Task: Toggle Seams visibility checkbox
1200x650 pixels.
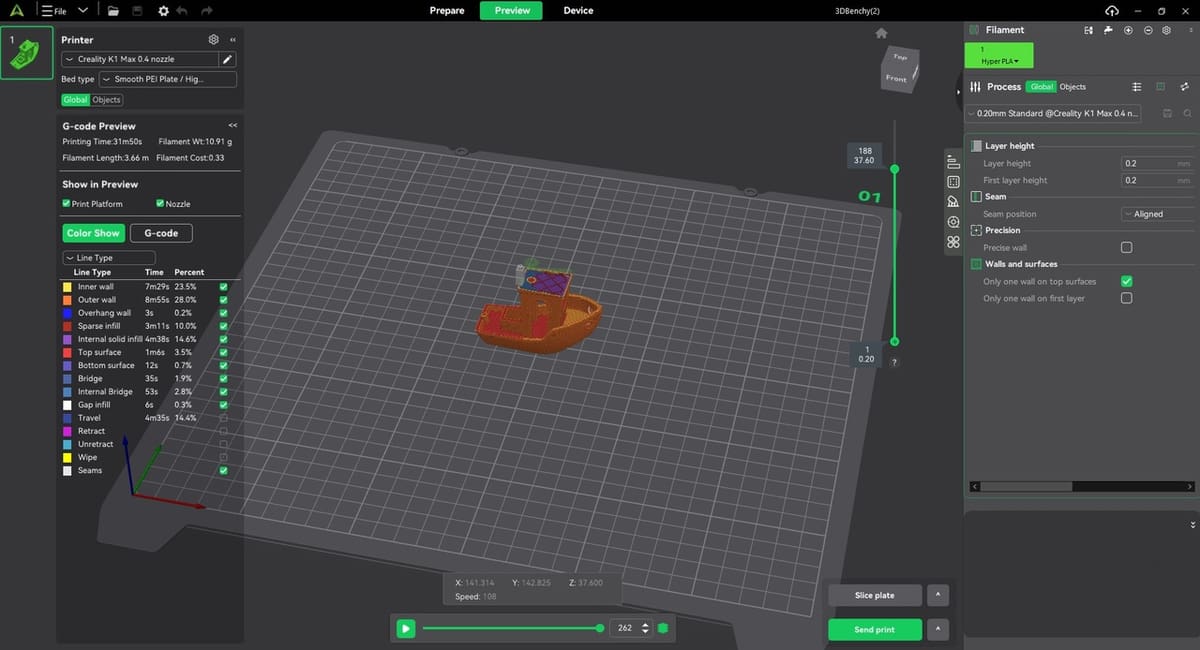Action: (x=223, y=470)
